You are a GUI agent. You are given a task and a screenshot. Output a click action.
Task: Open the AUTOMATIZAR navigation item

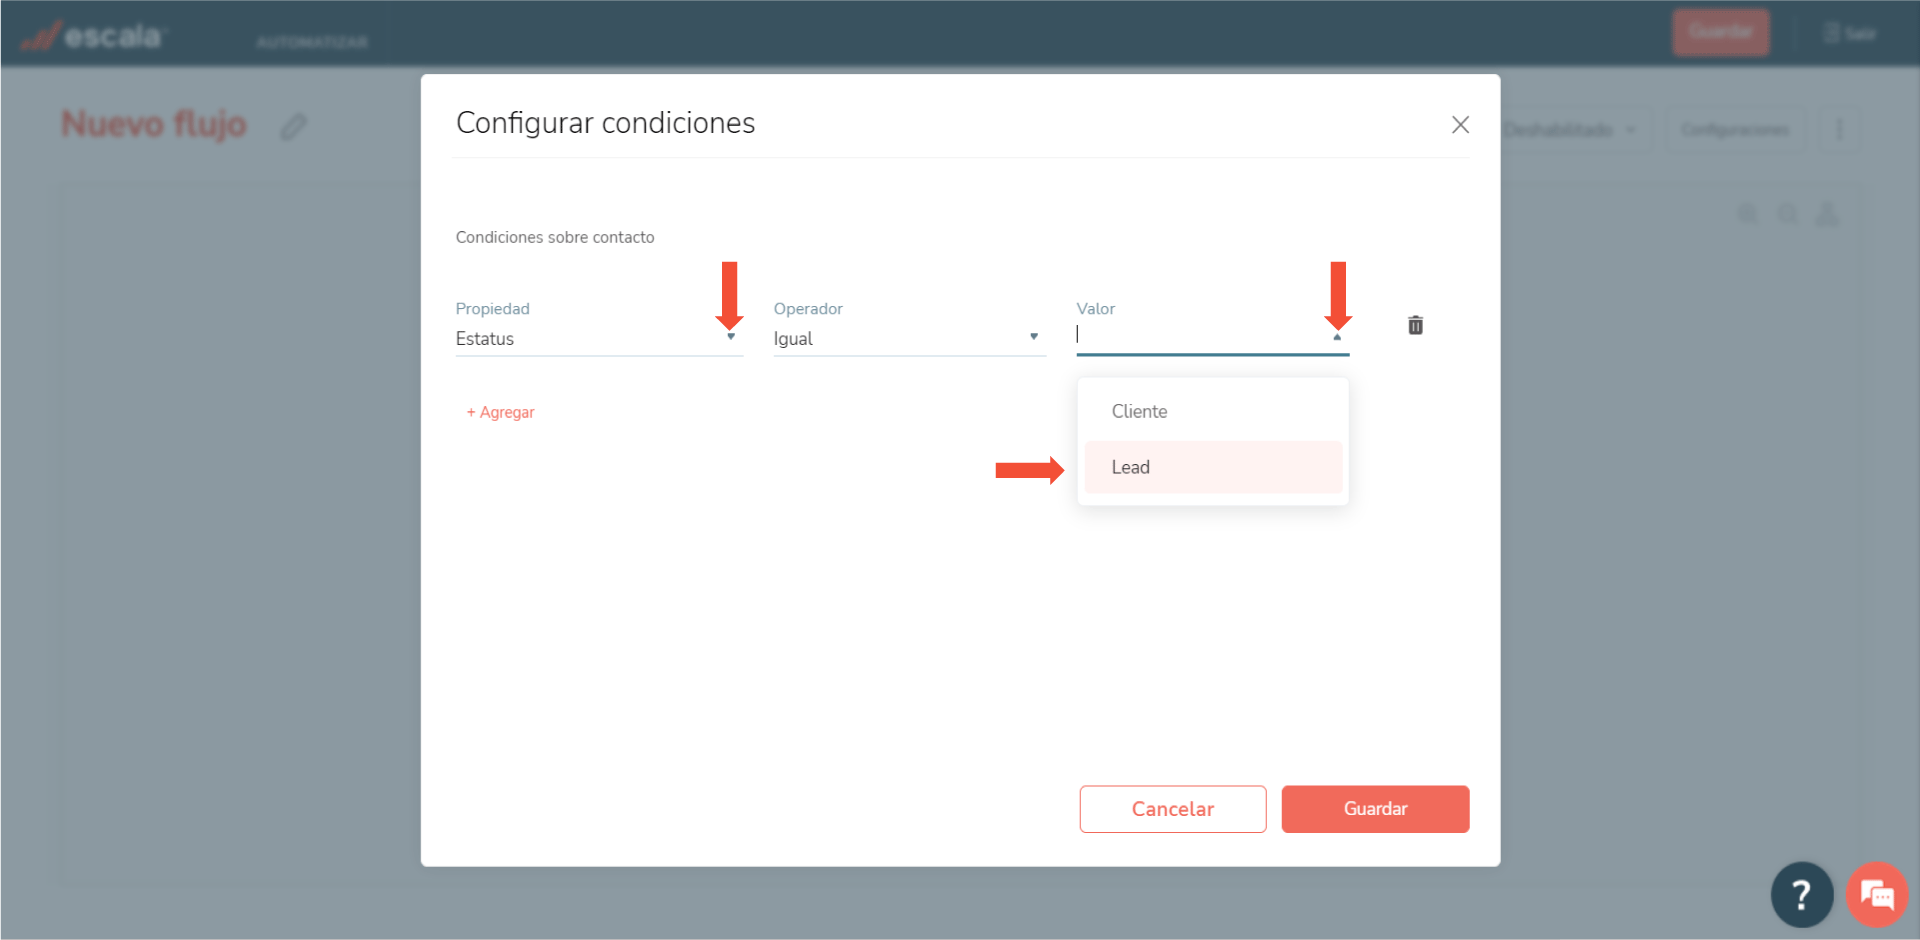point(312,42)
